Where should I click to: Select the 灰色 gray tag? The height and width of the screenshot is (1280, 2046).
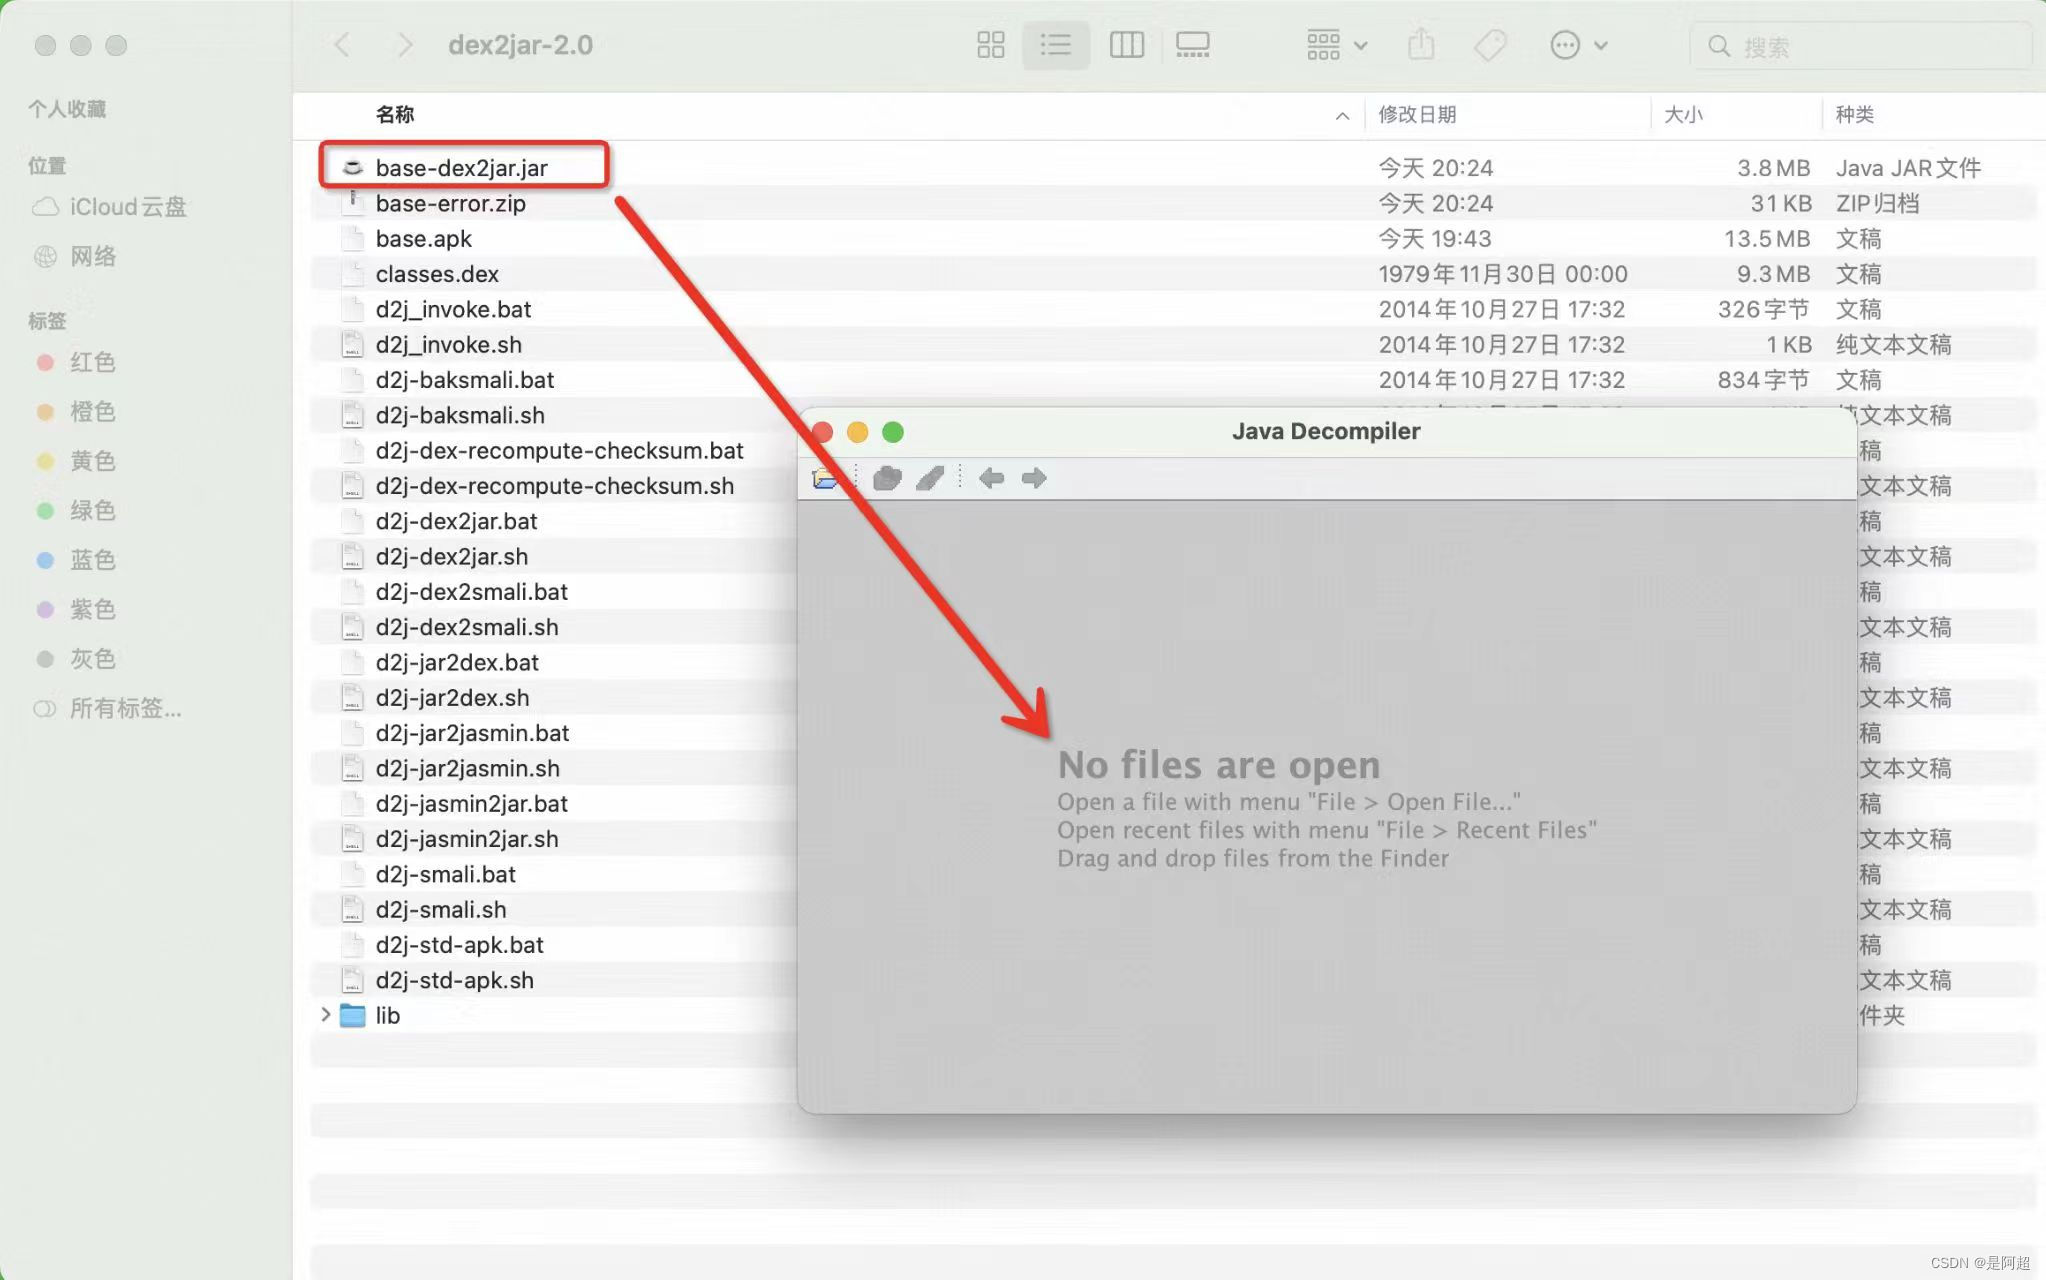pyautogui.click(x=76, y=659)
